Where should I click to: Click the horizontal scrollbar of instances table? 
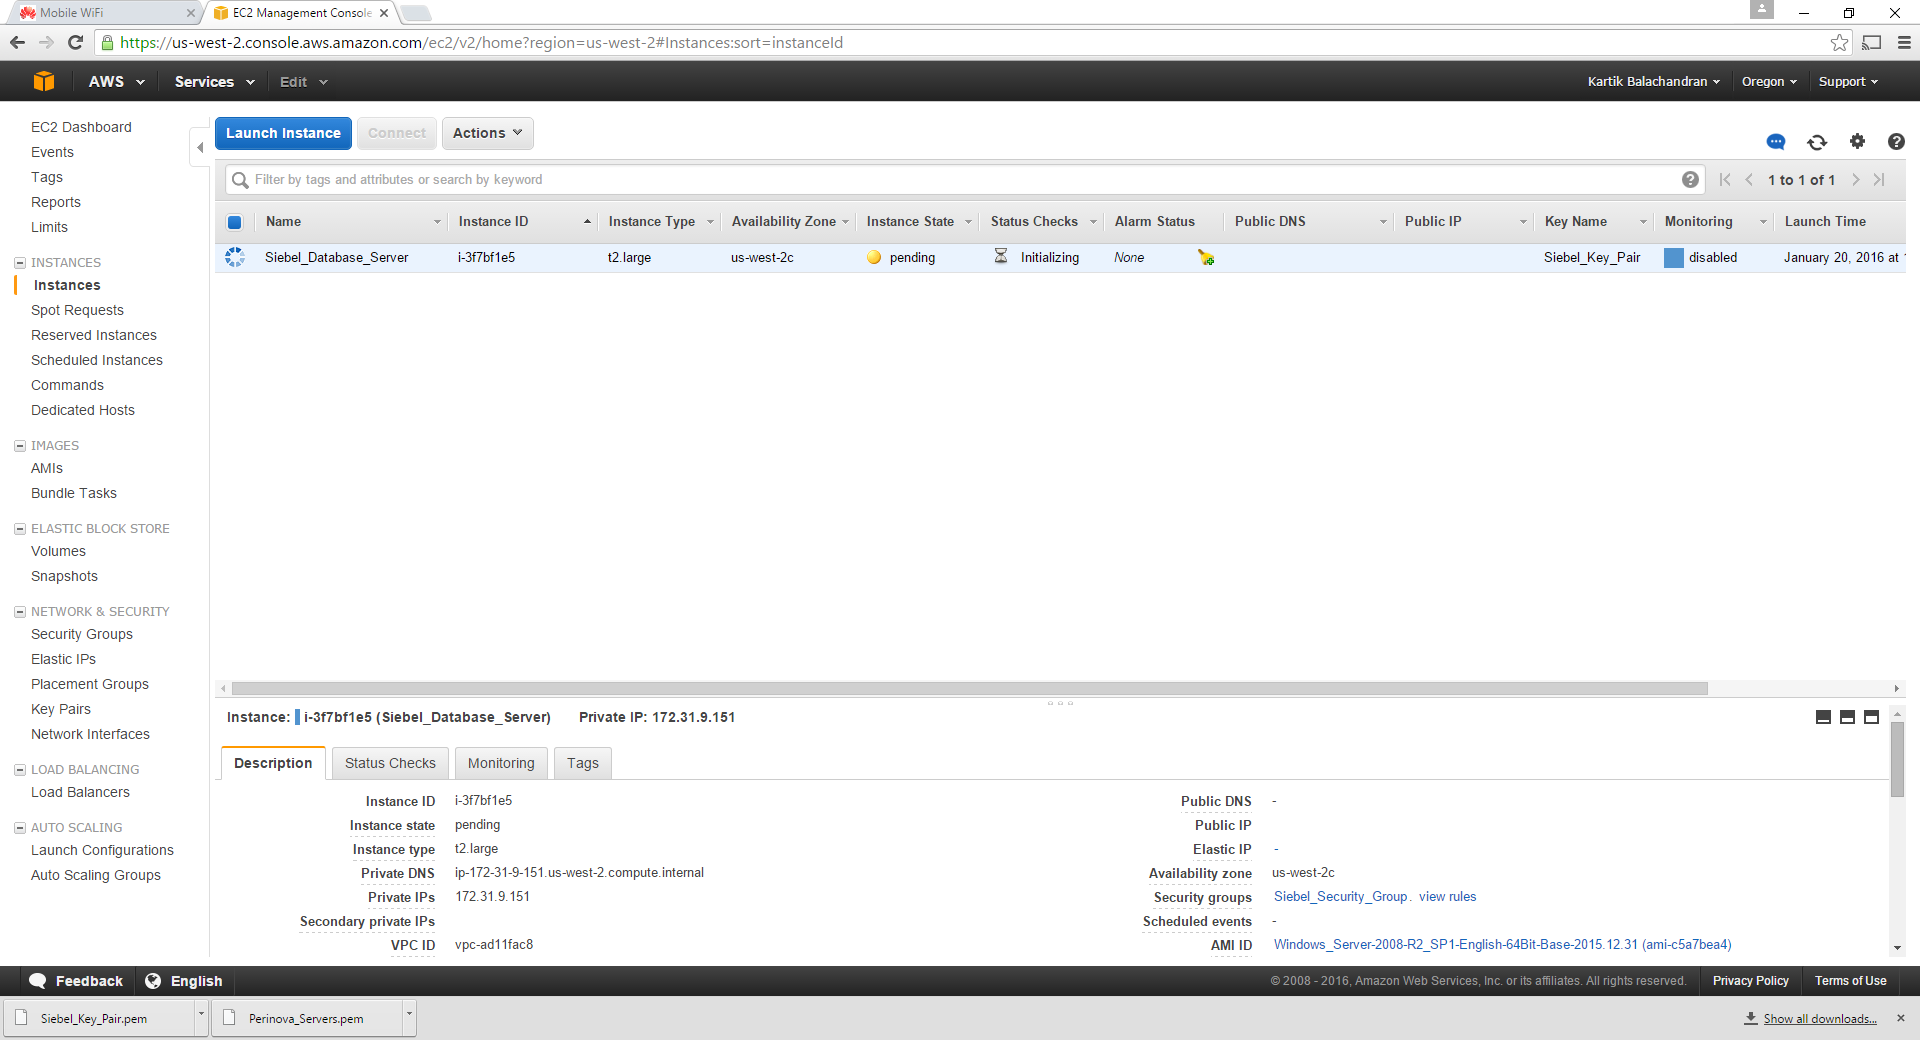969,688
